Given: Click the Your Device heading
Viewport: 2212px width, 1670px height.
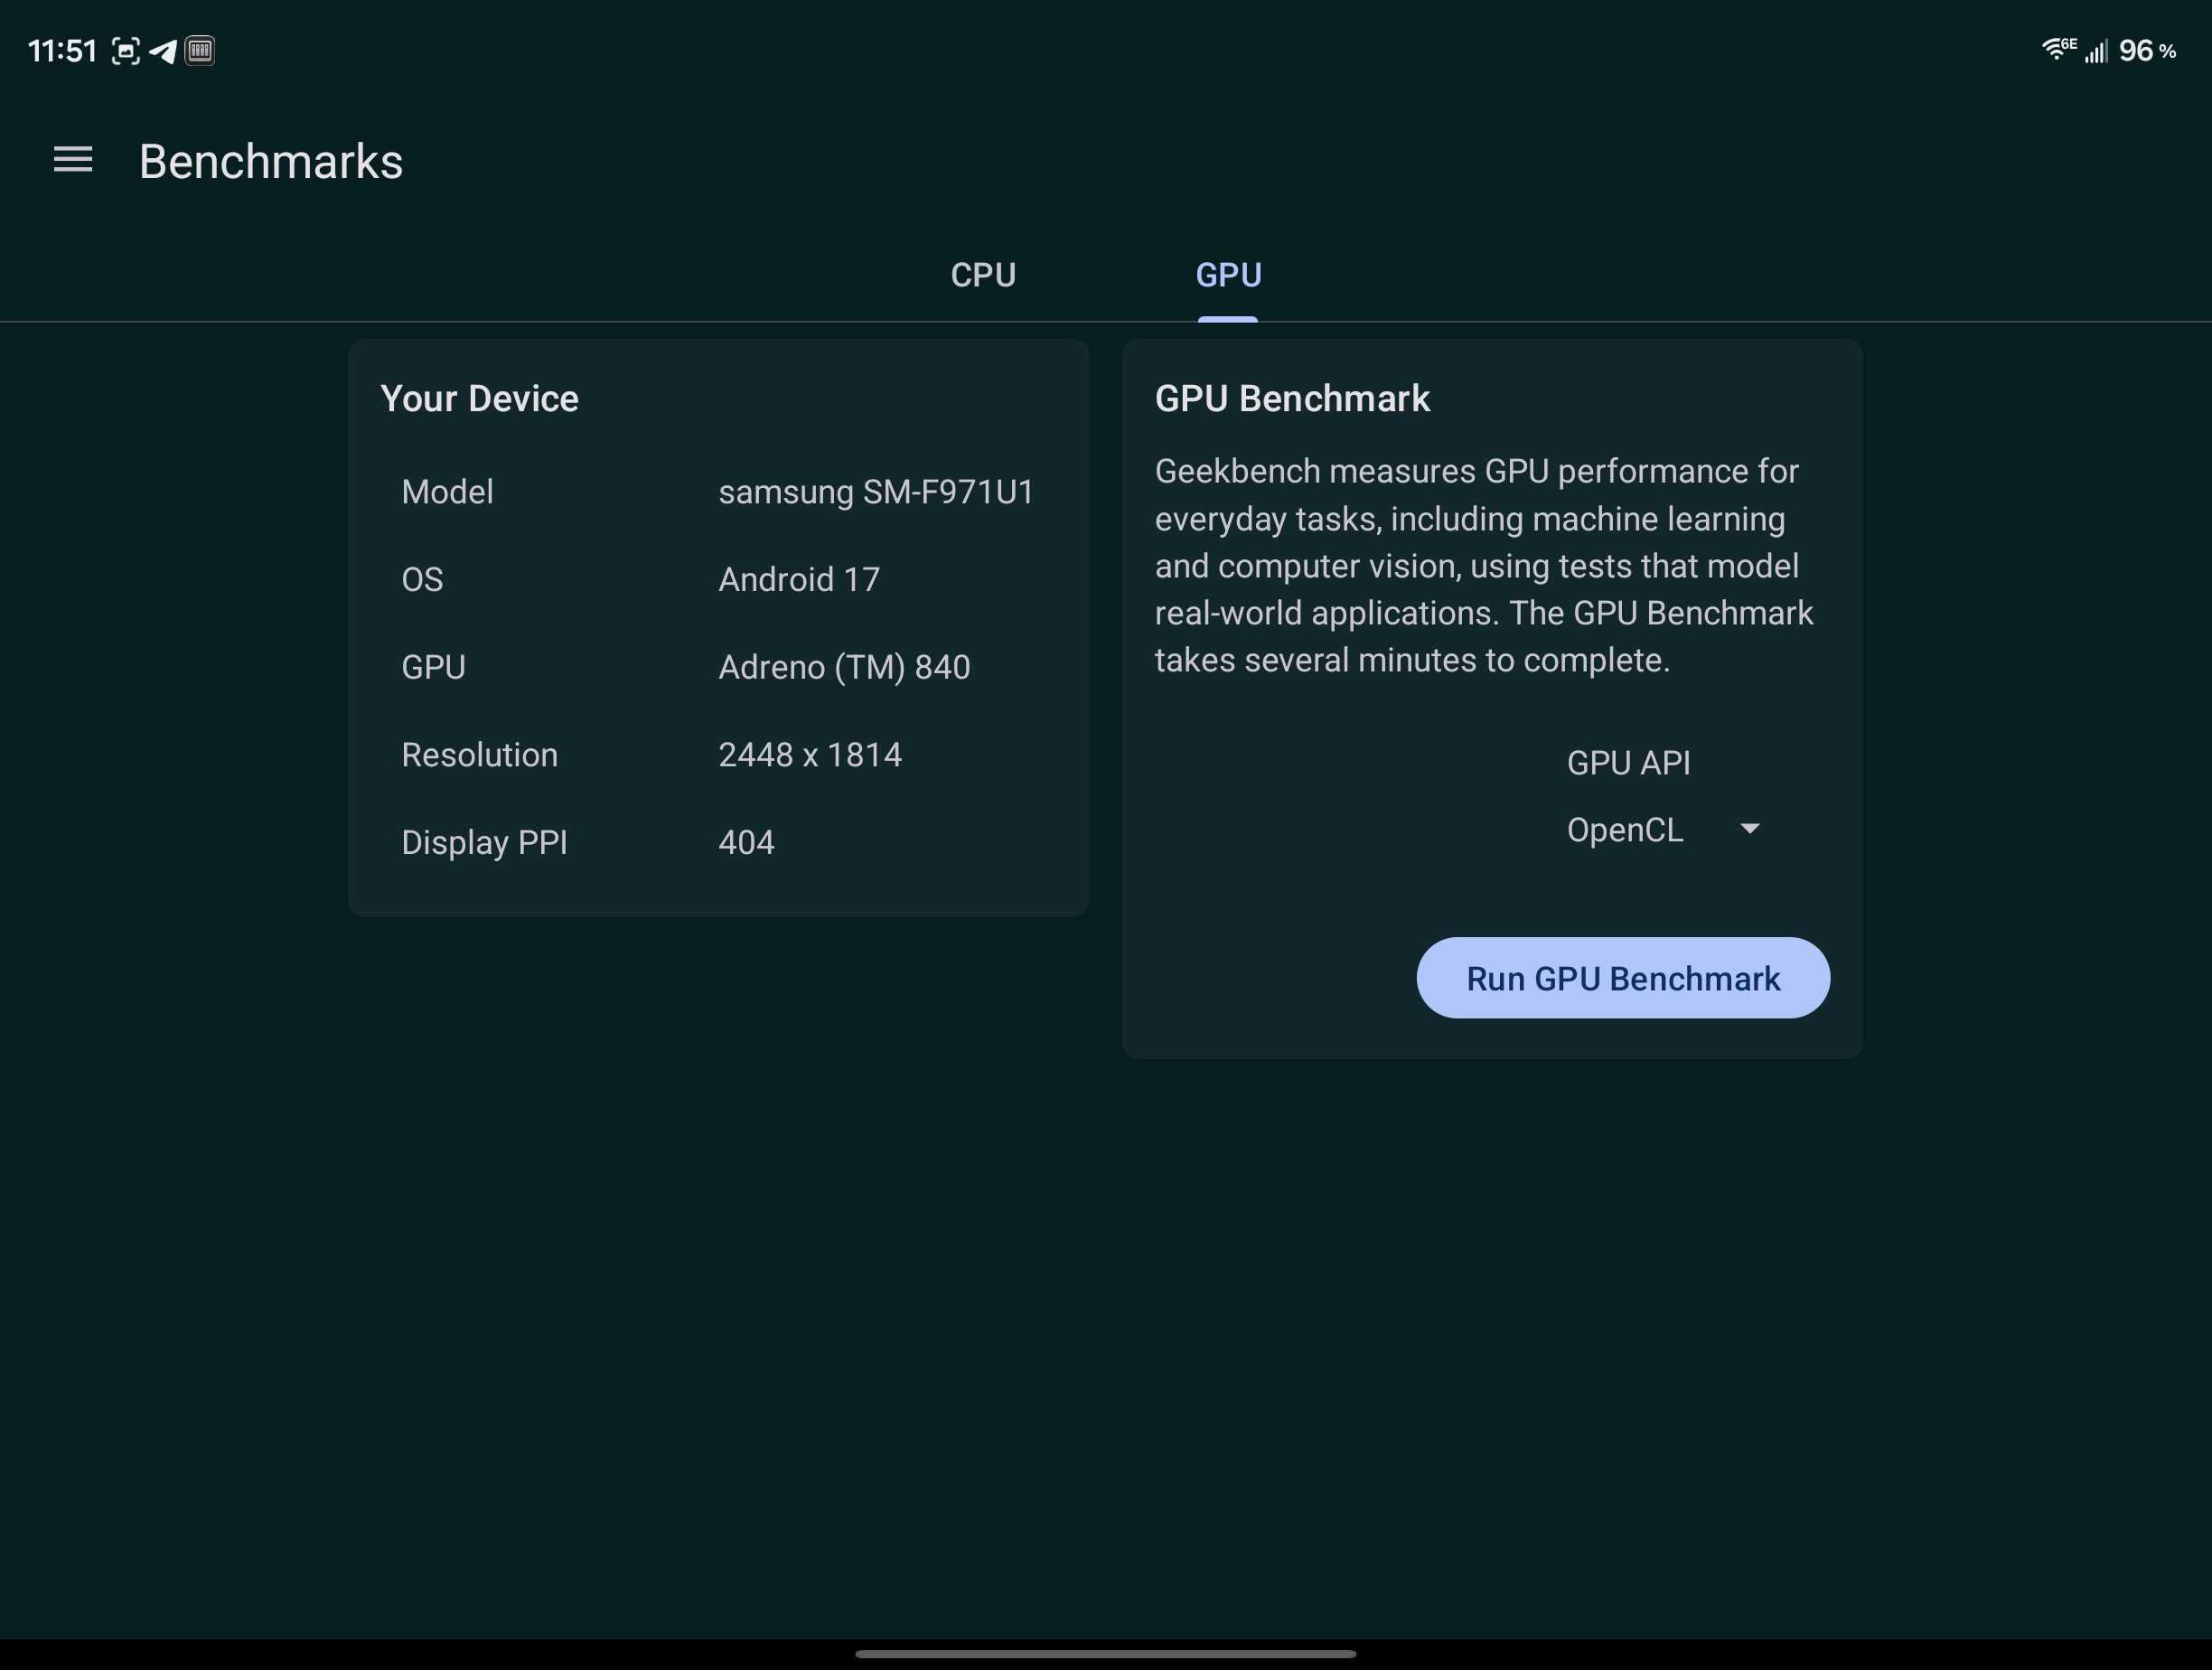Looking at the screenshot, I should pos(479,399).
